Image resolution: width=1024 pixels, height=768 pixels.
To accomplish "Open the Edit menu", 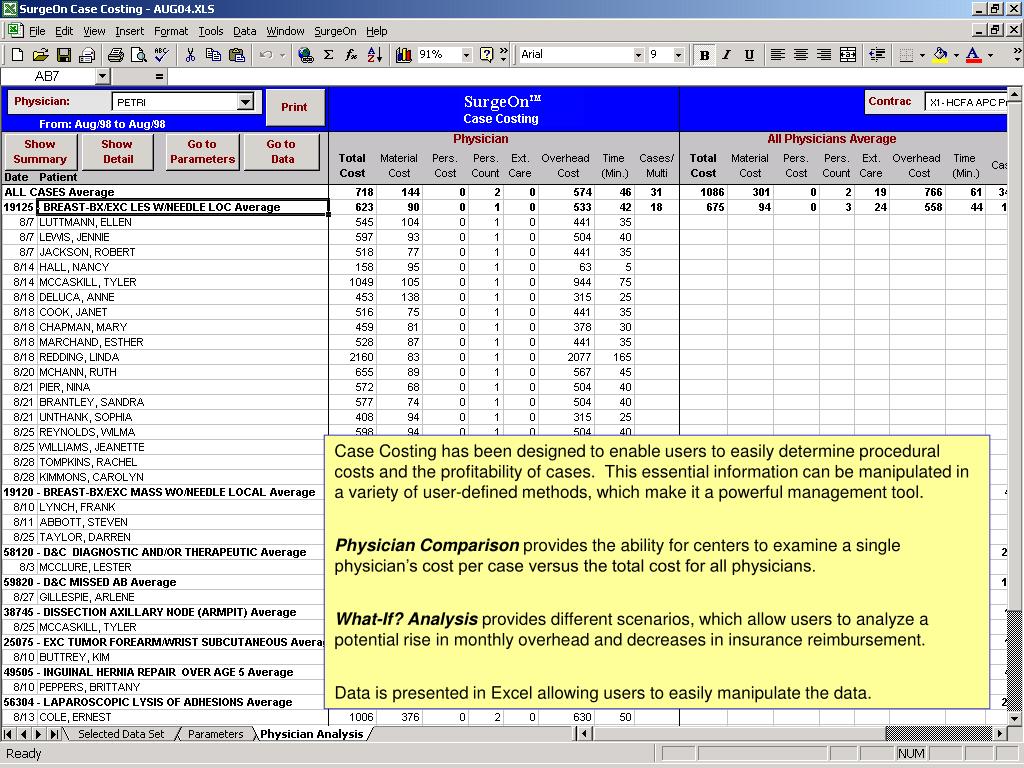I will 64,31.
